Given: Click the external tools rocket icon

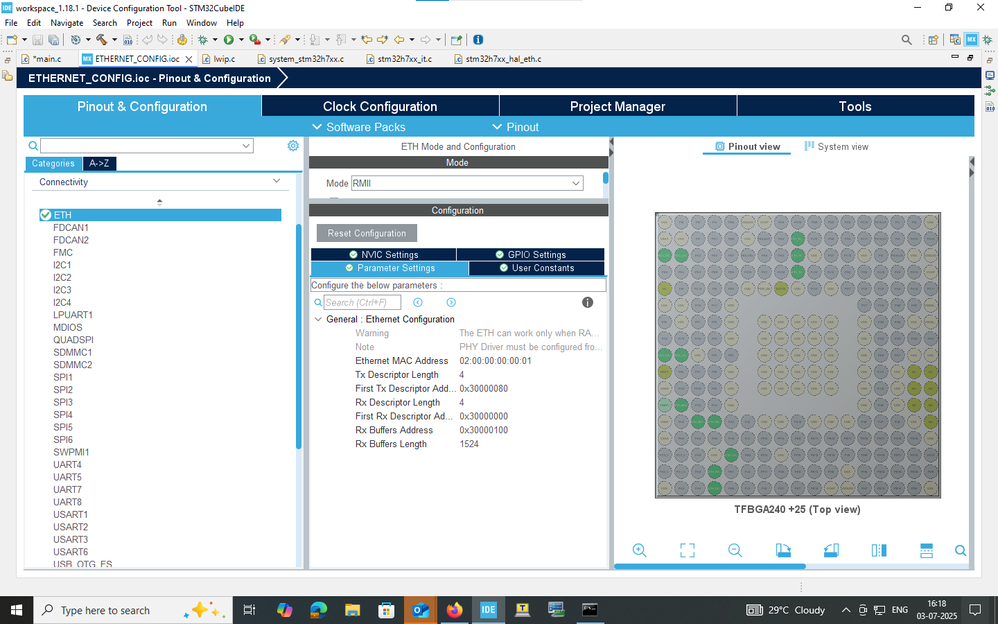Looking at the screenshot, I should (x=285, y=39).
